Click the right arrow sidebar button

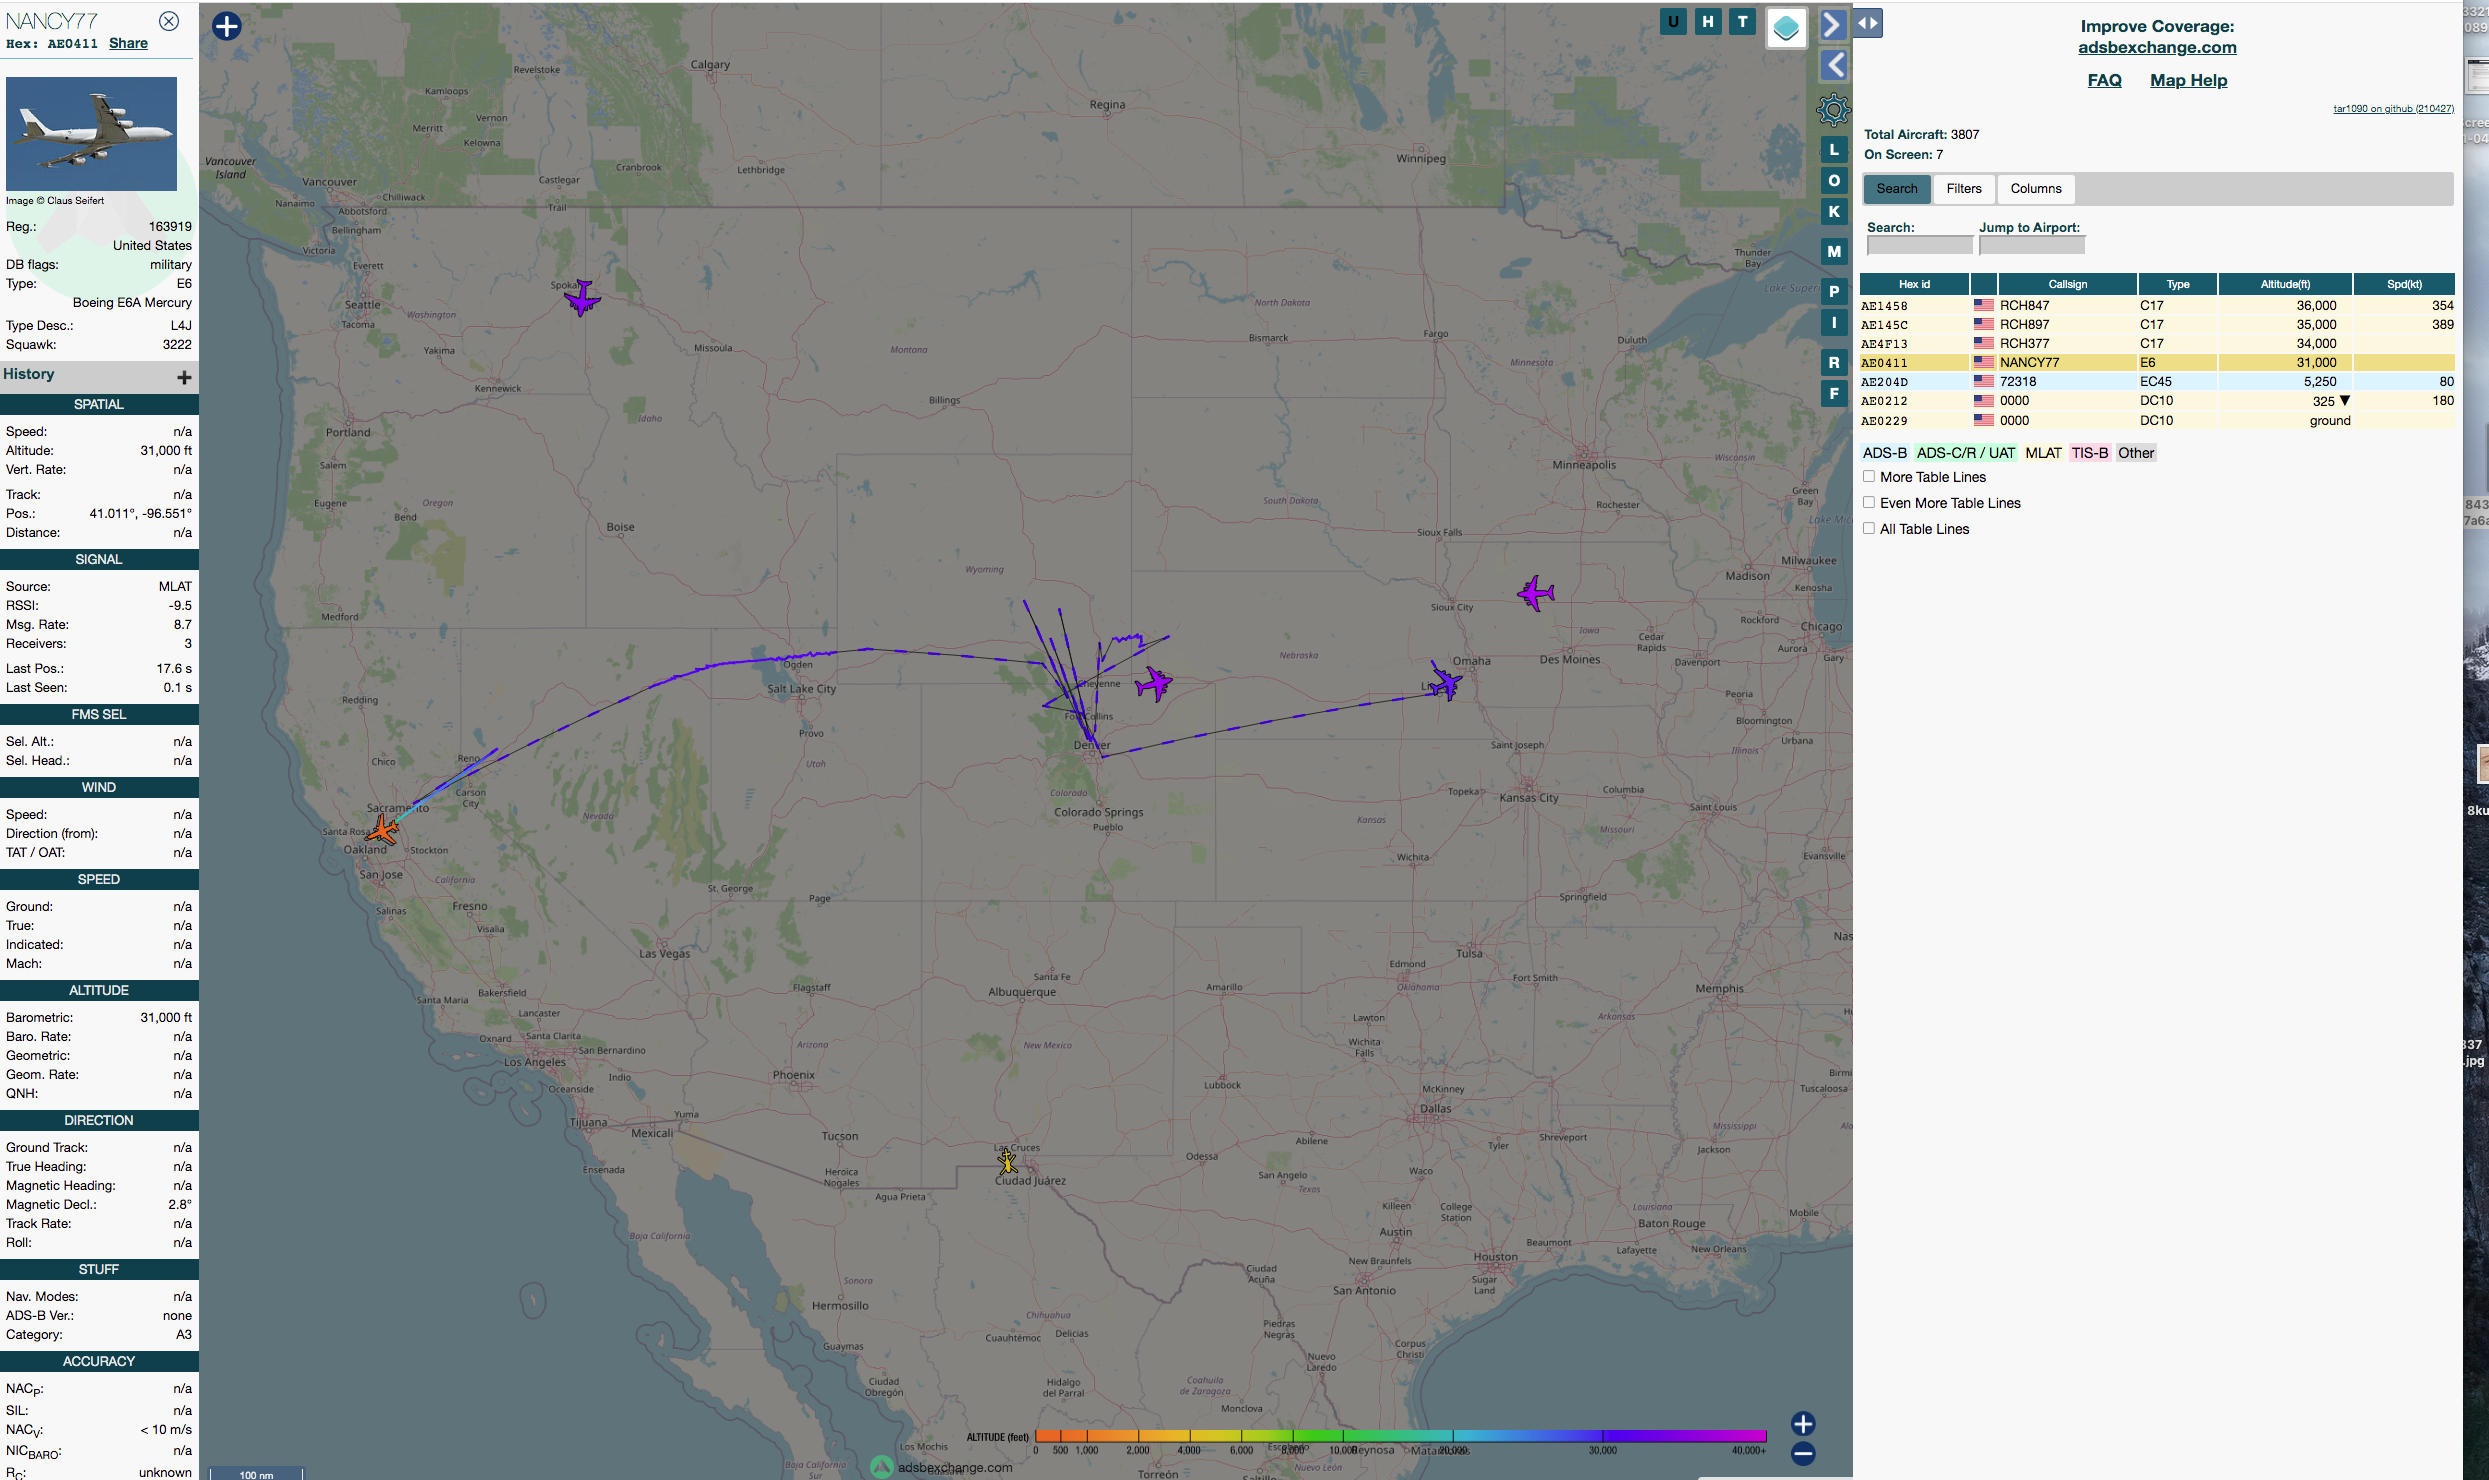pos(1833,24)
